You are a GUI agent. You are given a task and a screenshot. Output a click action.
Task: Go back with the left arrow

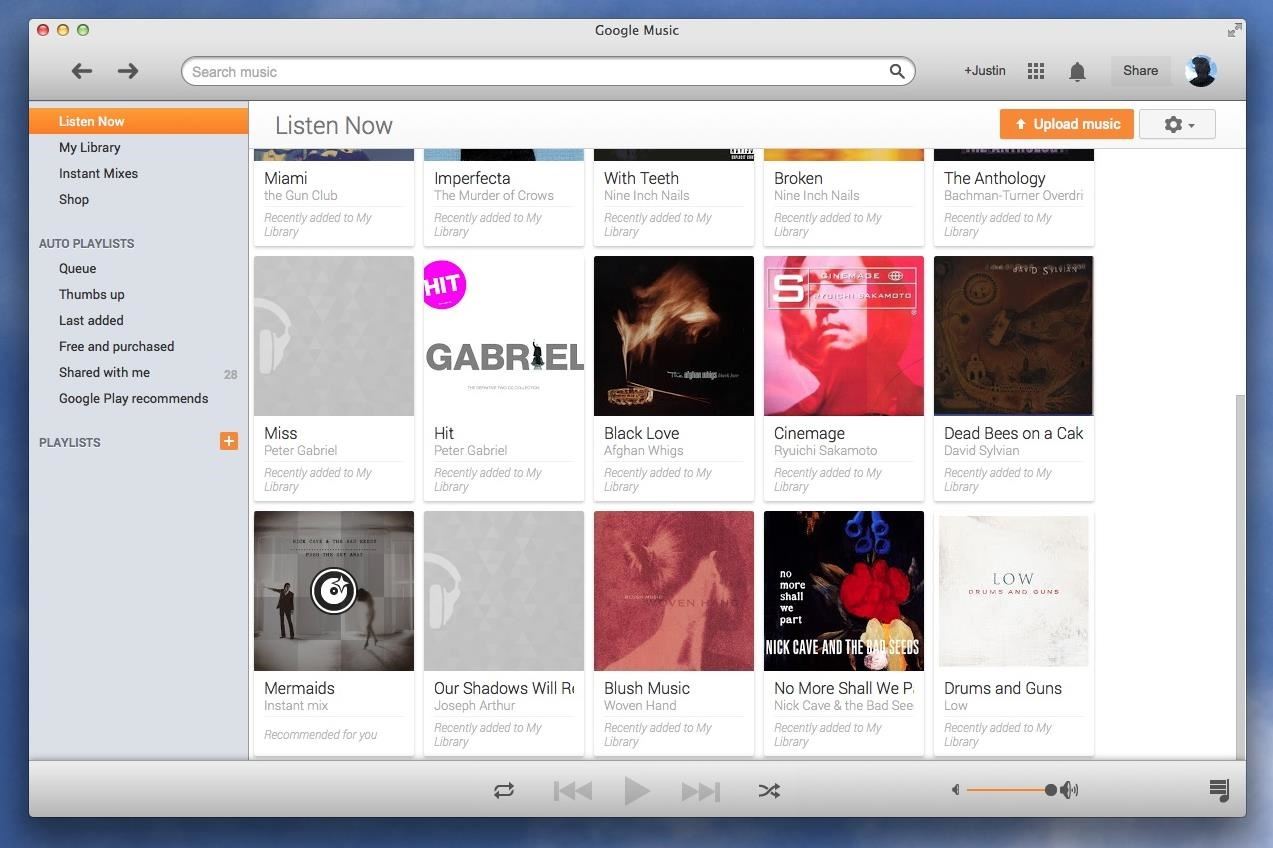(x=82, y=71)
